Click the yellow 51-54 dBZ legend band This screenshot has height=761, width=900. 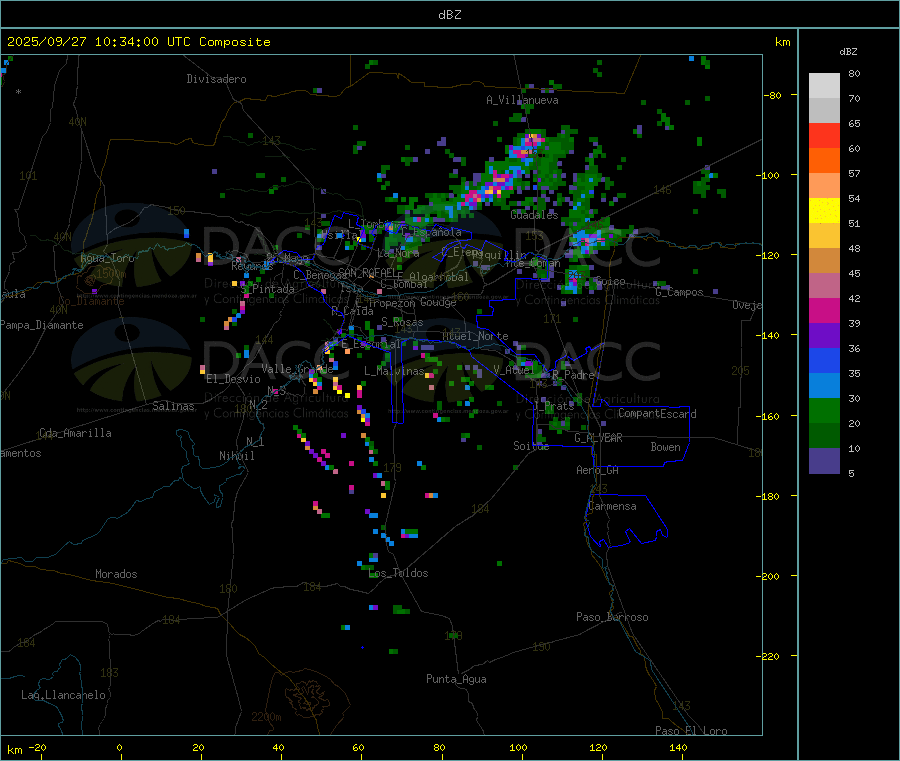(x=824, y=211)
